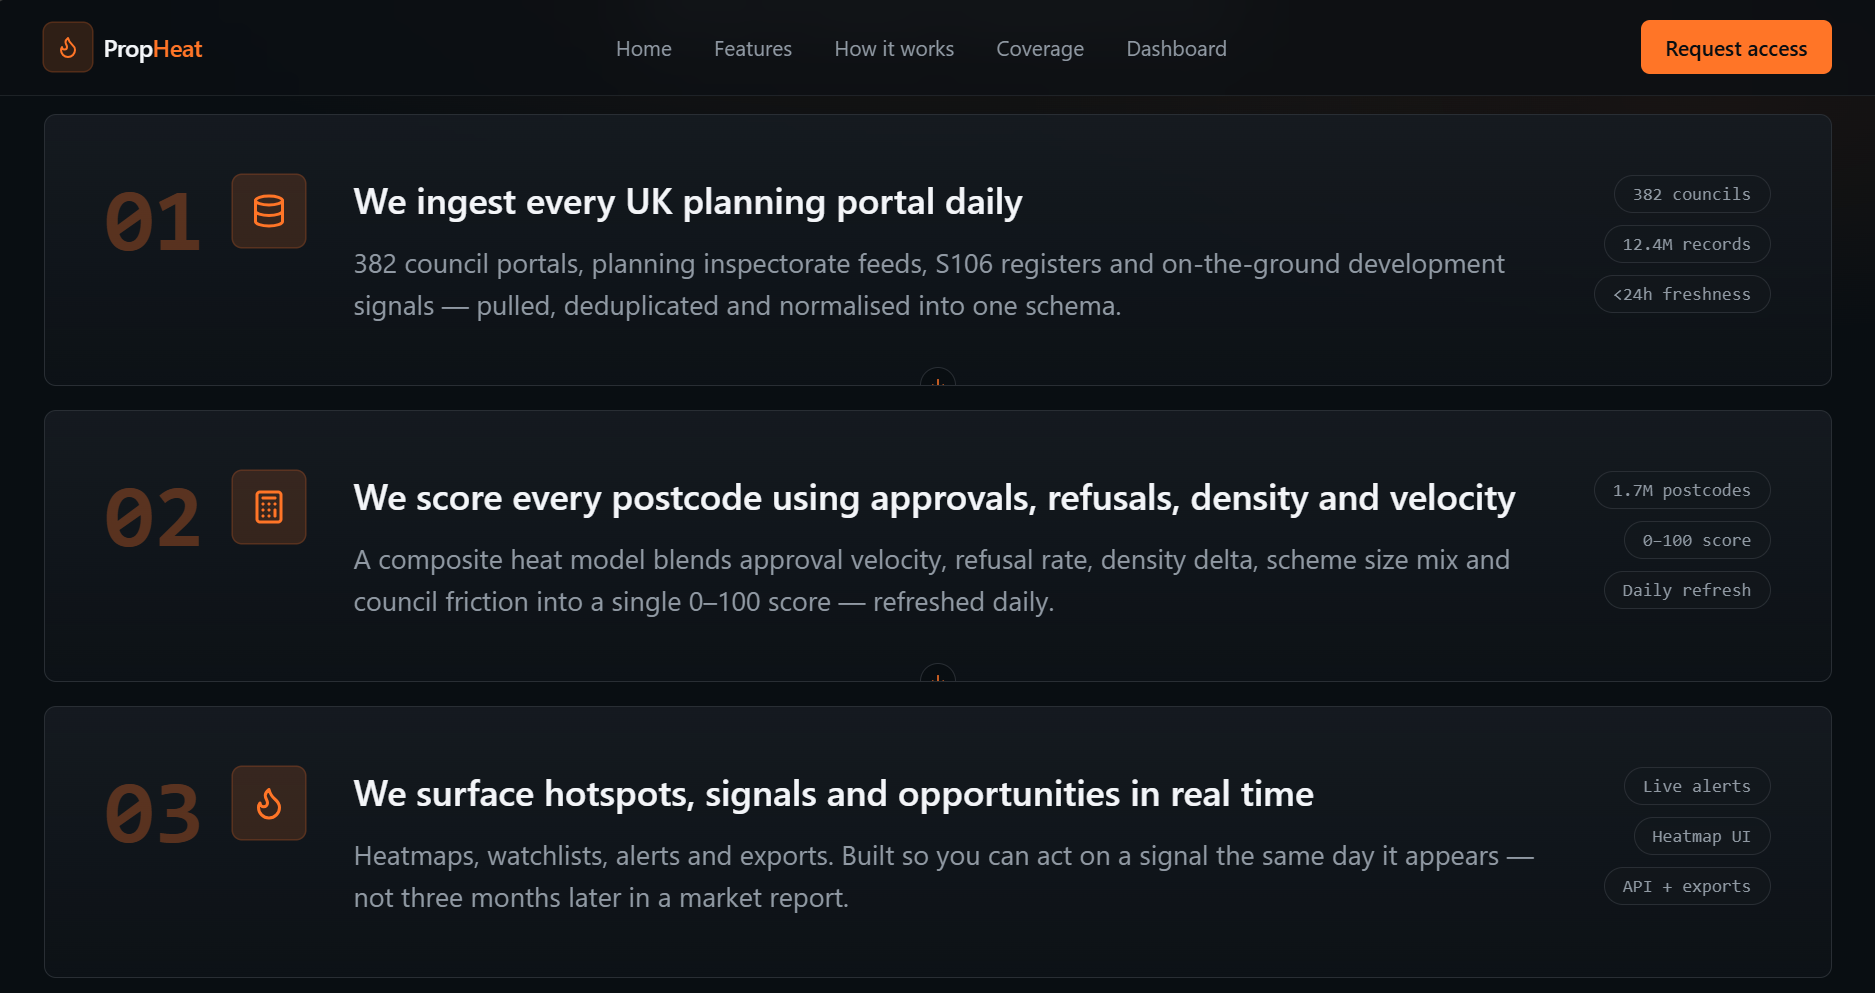The width and height of the screenshot is (1875, 993).
Task: Click the API + exports tag
Action: (x=1687, y=886)
